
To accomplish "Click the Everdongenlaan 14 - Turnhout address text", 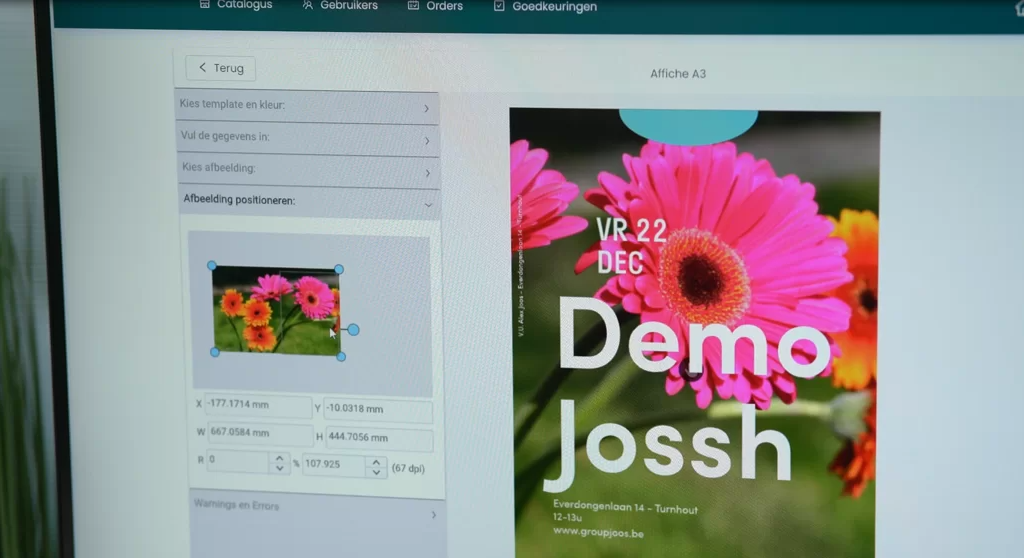I will click(625, 507).
